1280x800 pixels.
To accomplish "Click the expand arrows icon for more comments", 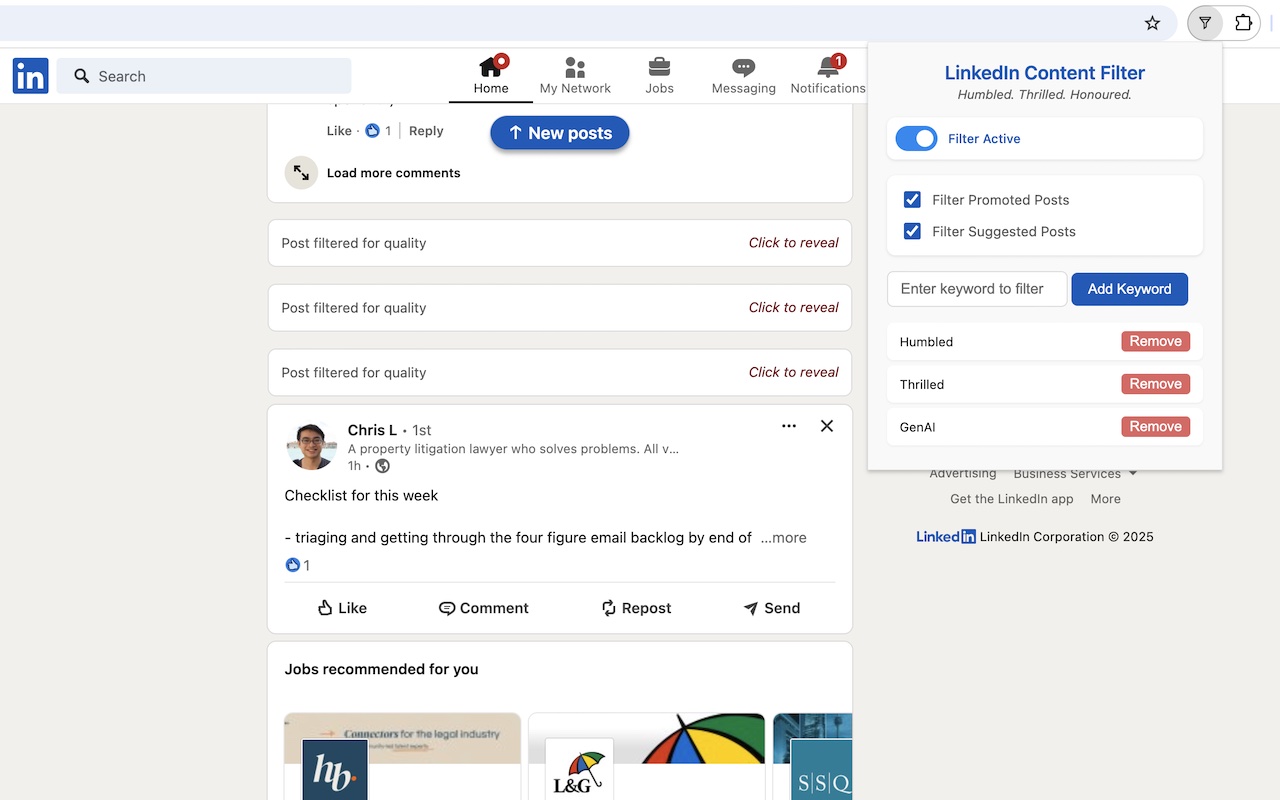I will click(301, 173).
